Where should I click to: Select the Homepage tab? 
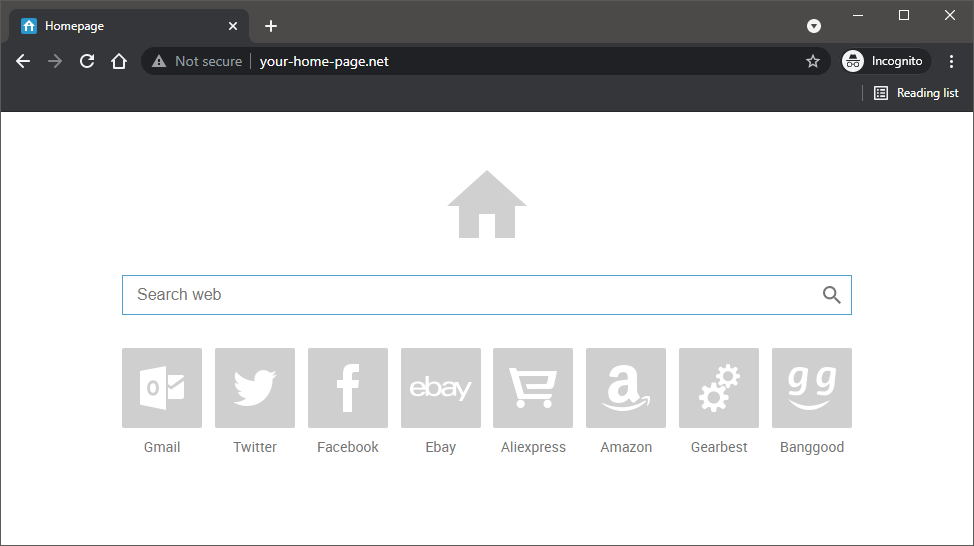(120, 26)
